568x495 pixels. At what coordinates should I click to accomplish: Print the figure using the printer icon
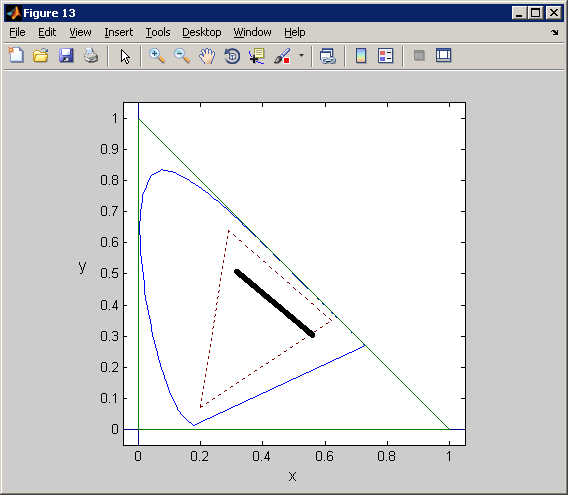pyautogui.click(x=91, y=56)
